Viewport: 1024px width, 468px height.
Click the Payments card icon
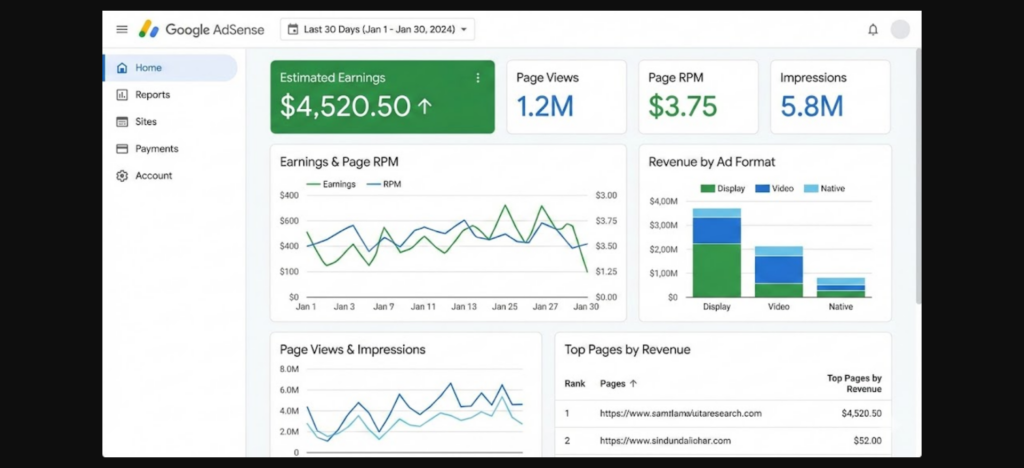(x=122, y=149)
